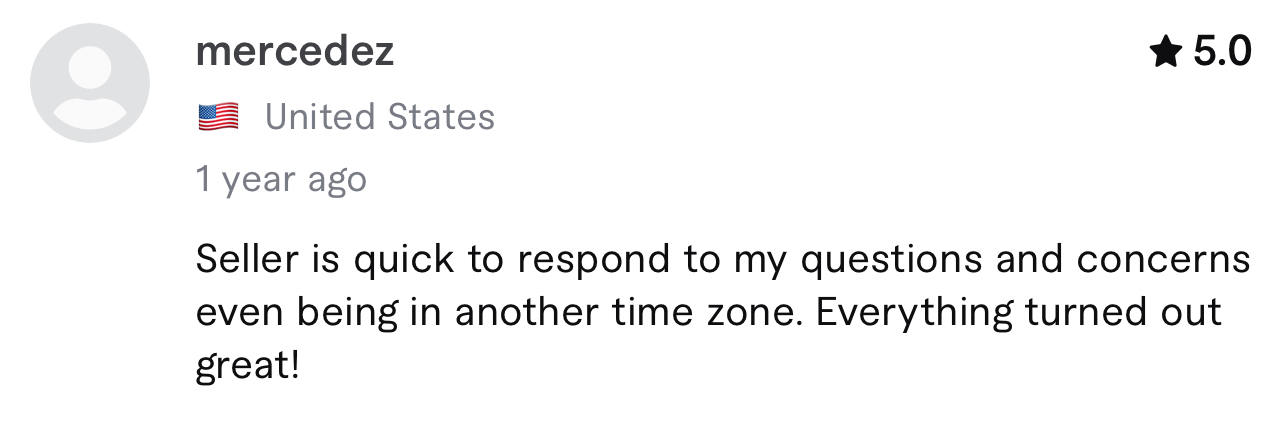Click the 1 year ago timestamp
The width and height of the screenshot is (1284, 431).
click(282, 180)
